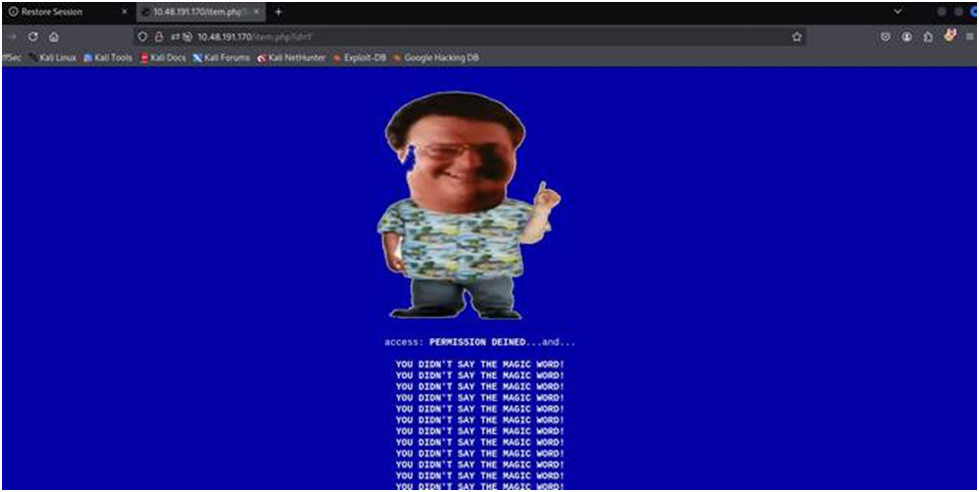
Task: Go forward with the arrow button
Action: pyautogui.click(x=12, y=37)
